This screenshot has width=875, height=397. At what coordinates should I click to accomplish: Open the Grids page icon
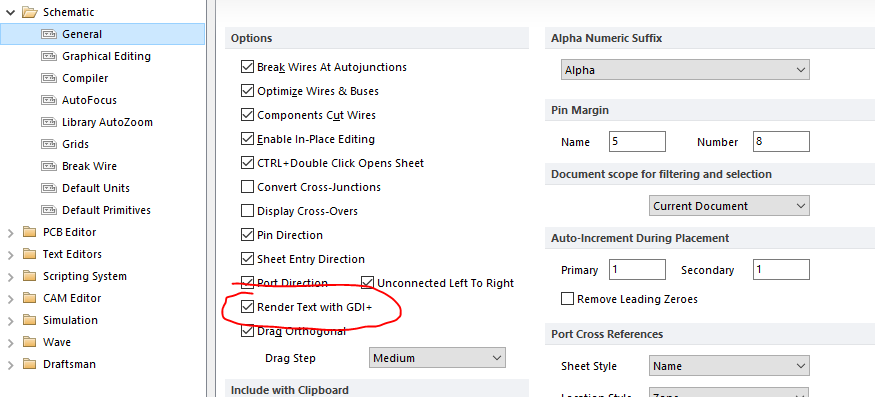[x=49, y=144]
